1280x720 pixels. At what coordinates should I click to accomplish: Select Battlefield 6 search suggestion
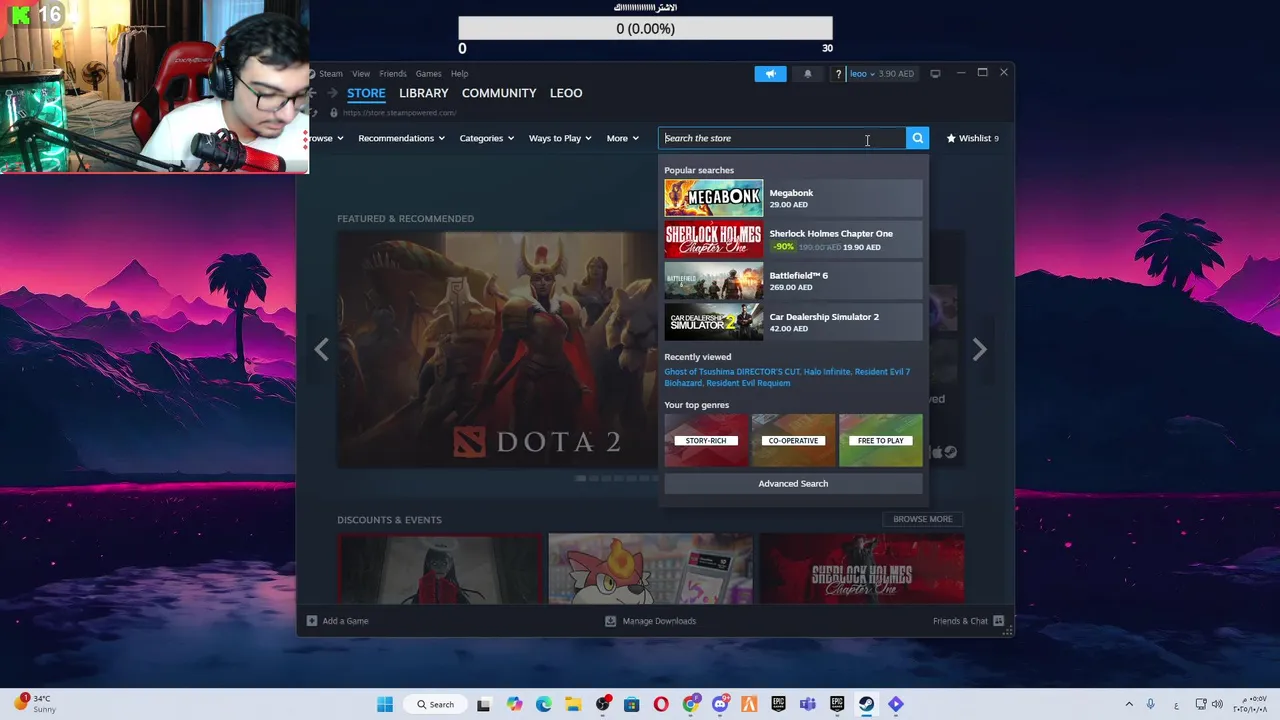pyautogui.click(x=793, y=281)
